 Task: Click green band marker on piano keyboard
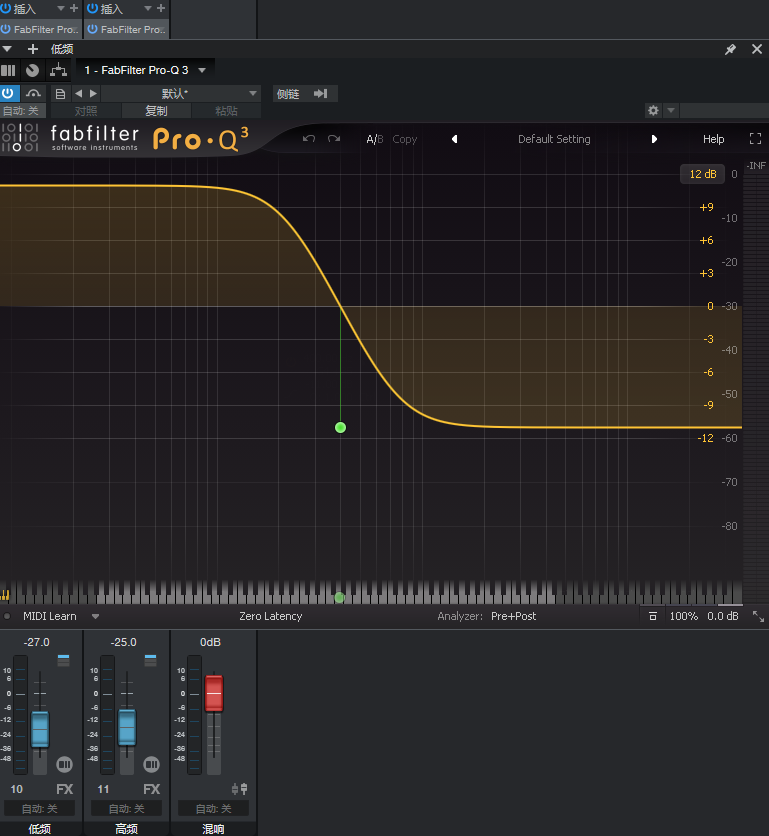(x=339, y=598)
